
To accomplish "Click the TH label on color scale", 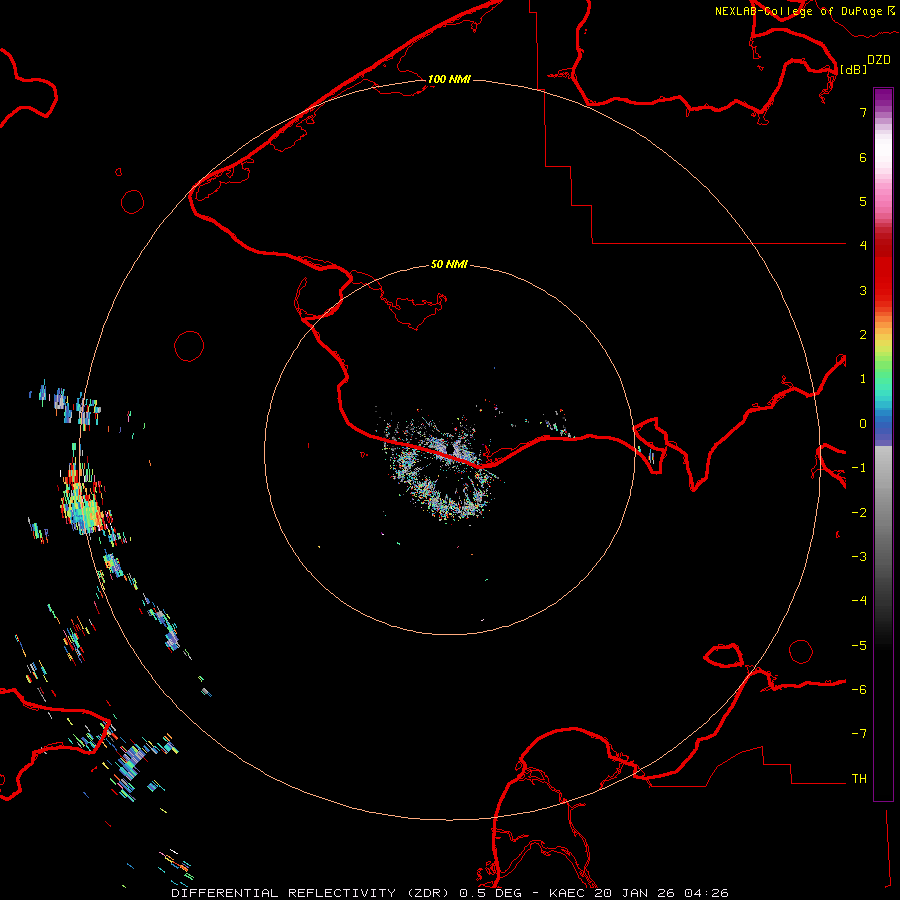I will click(859, 778).
